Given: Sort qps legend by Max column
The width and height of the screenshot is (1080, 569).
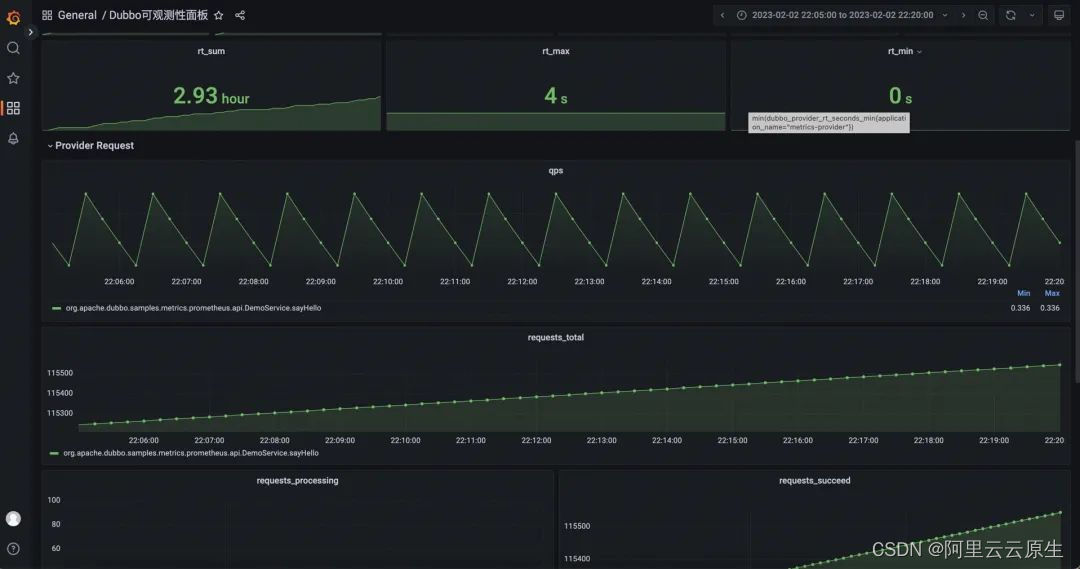Looking at the screenshot, I should click(1052, 293).
